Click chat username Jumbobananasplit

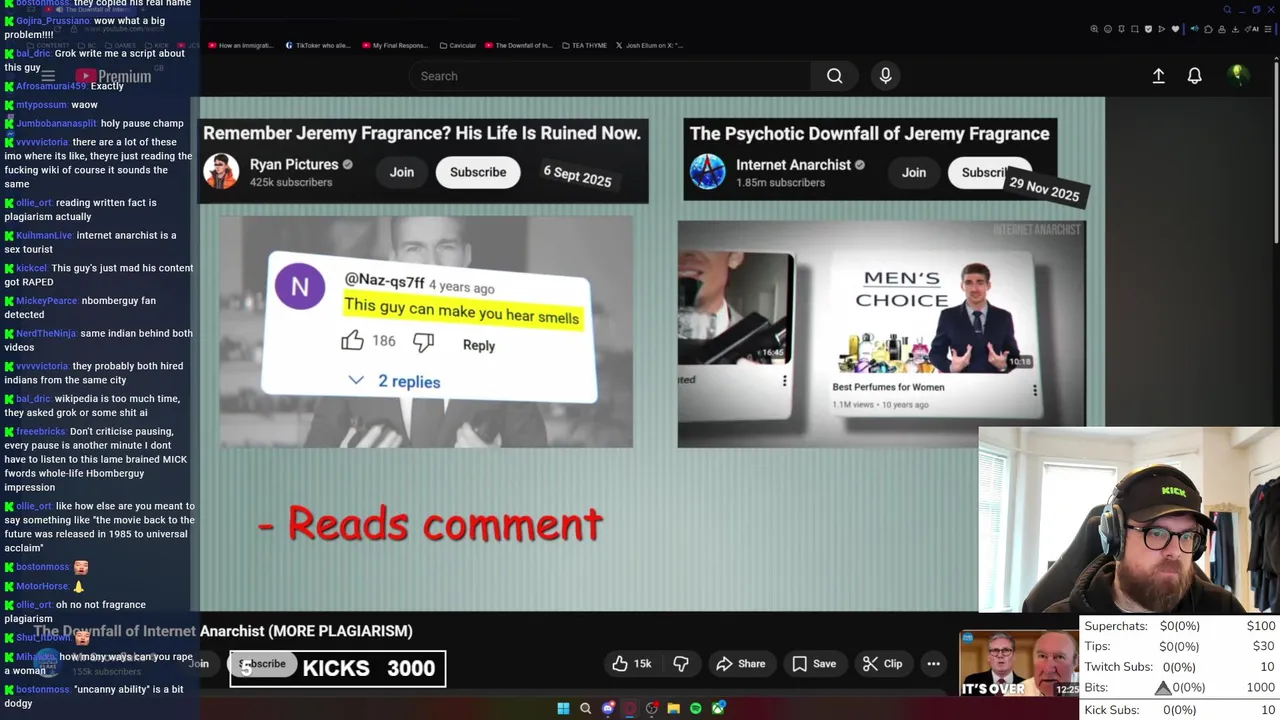coord(56,124)
